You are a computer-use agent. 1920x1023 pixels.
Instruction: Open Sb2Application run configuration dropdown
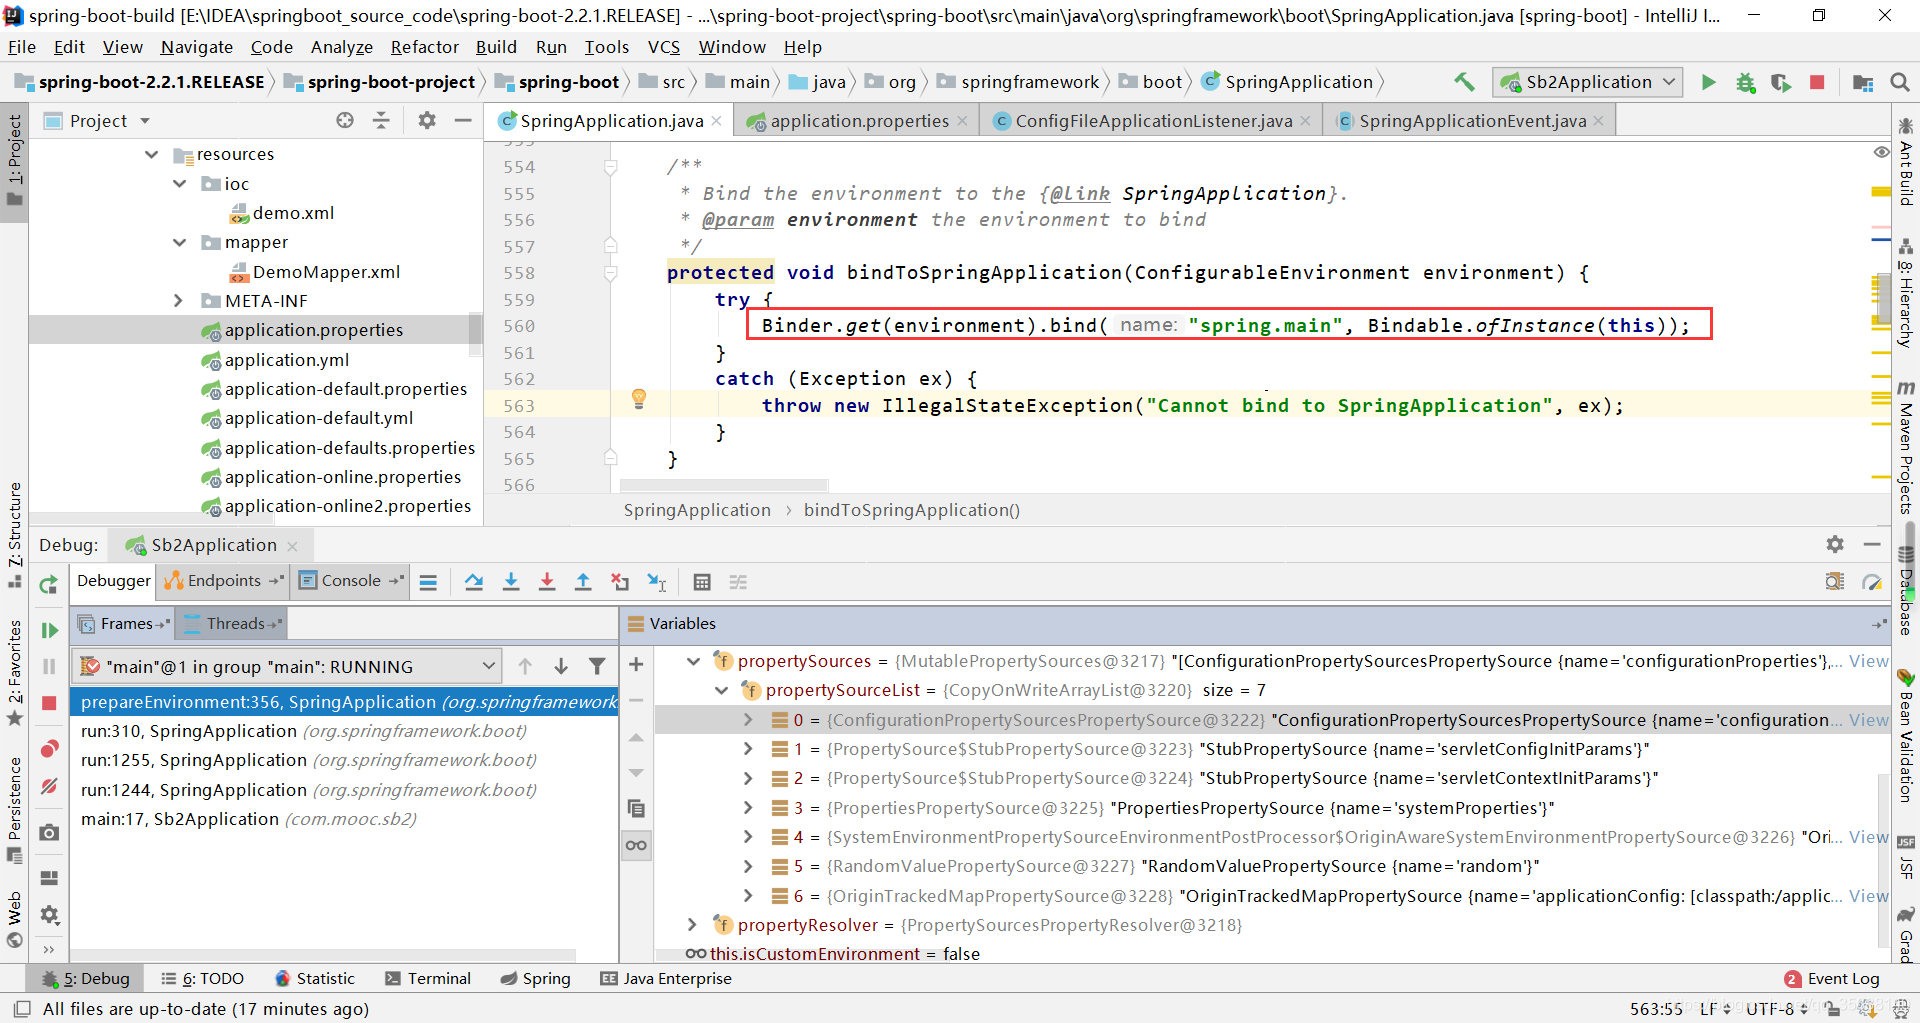[x=1588, y=82]
